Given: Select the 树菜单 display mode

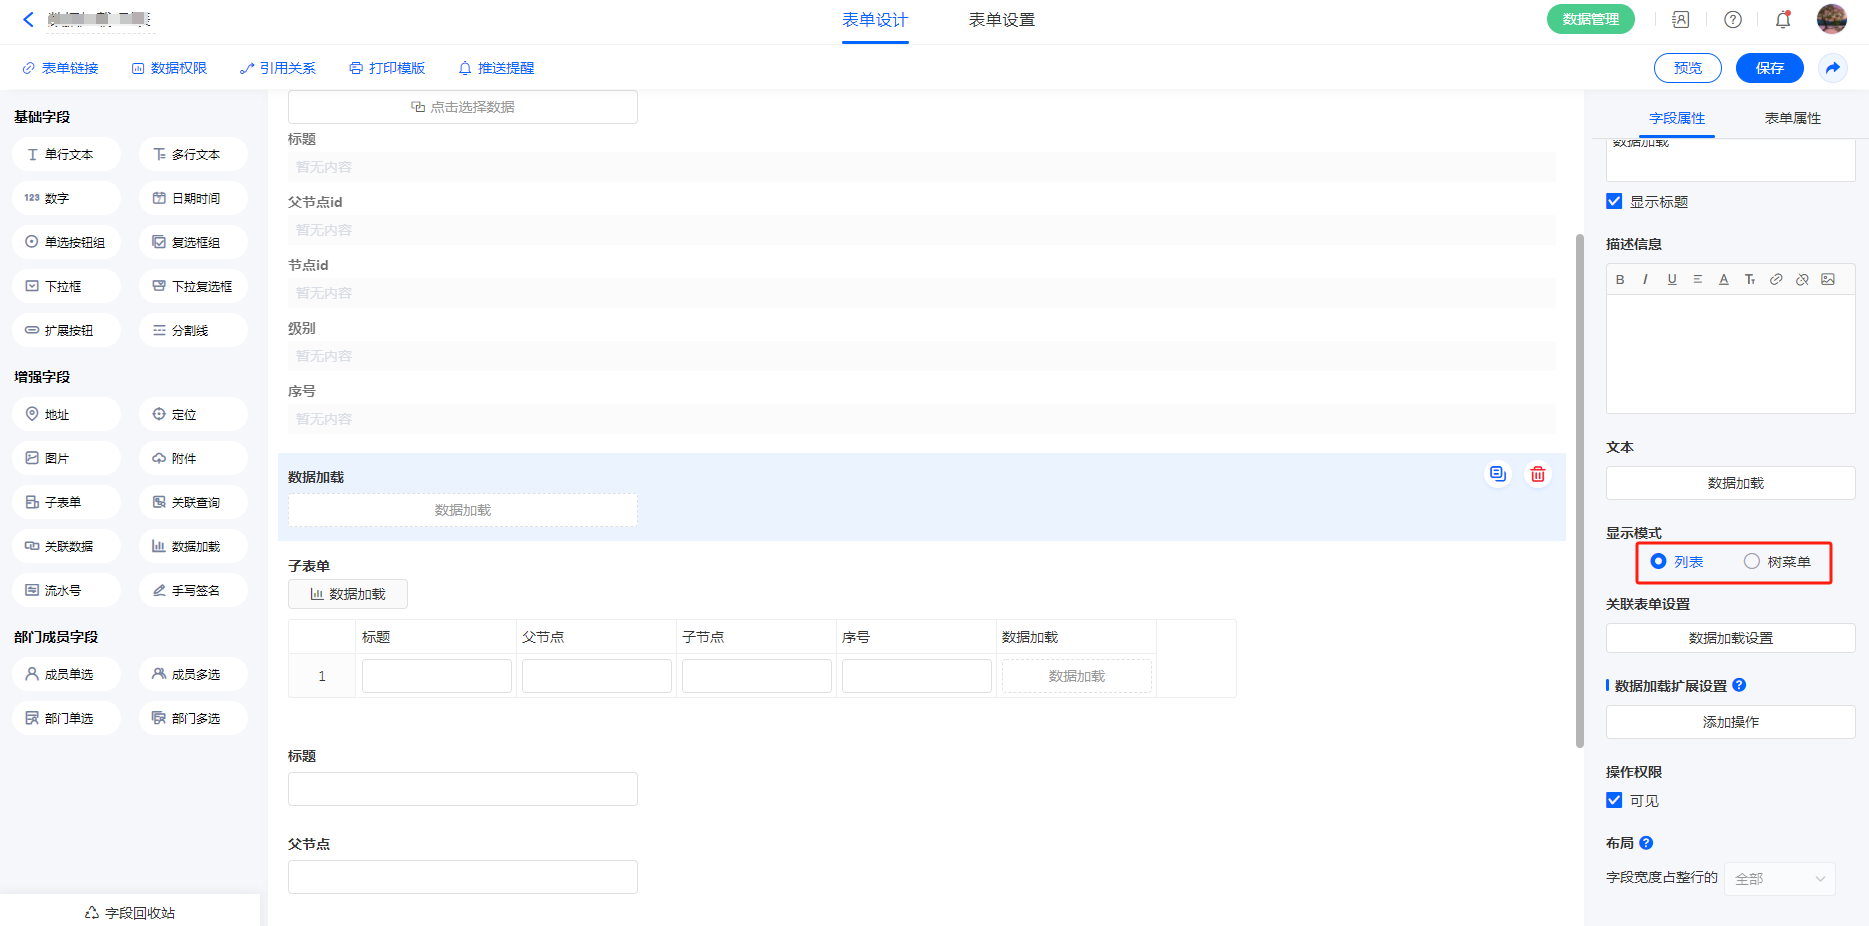Looking at the screenshot, I should pyautogui.click(x=1752, y=561).
